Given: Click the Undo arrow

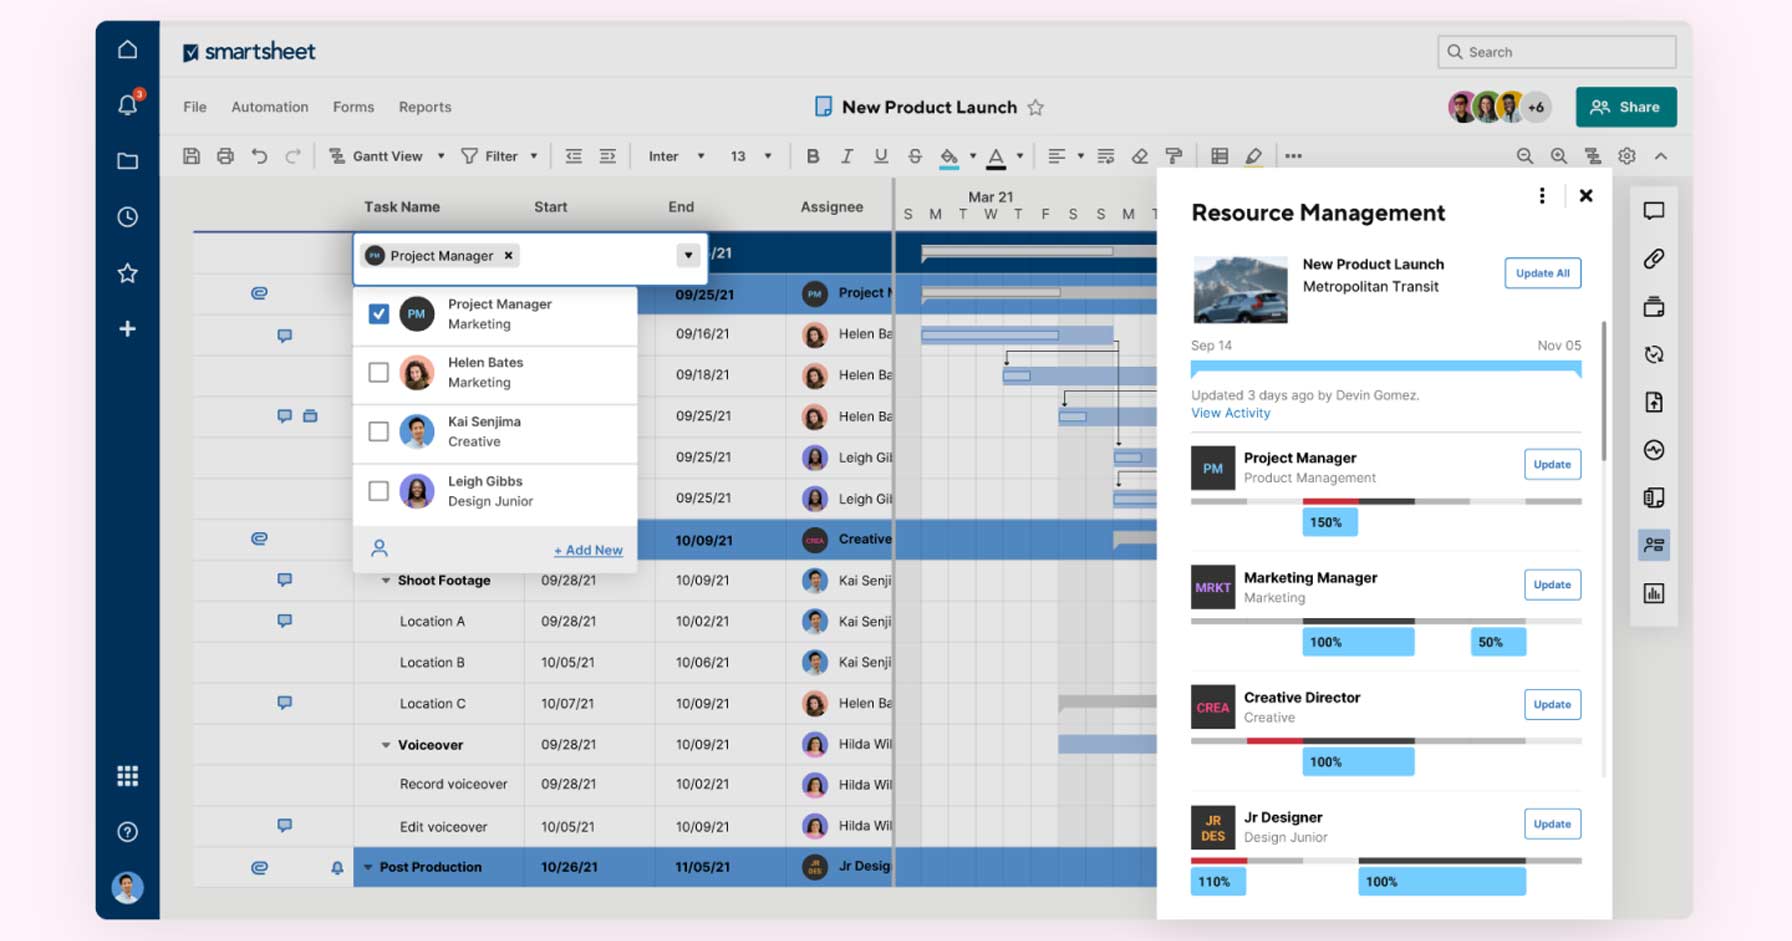Looking at the screenshot, I should [x=259, y=156].
